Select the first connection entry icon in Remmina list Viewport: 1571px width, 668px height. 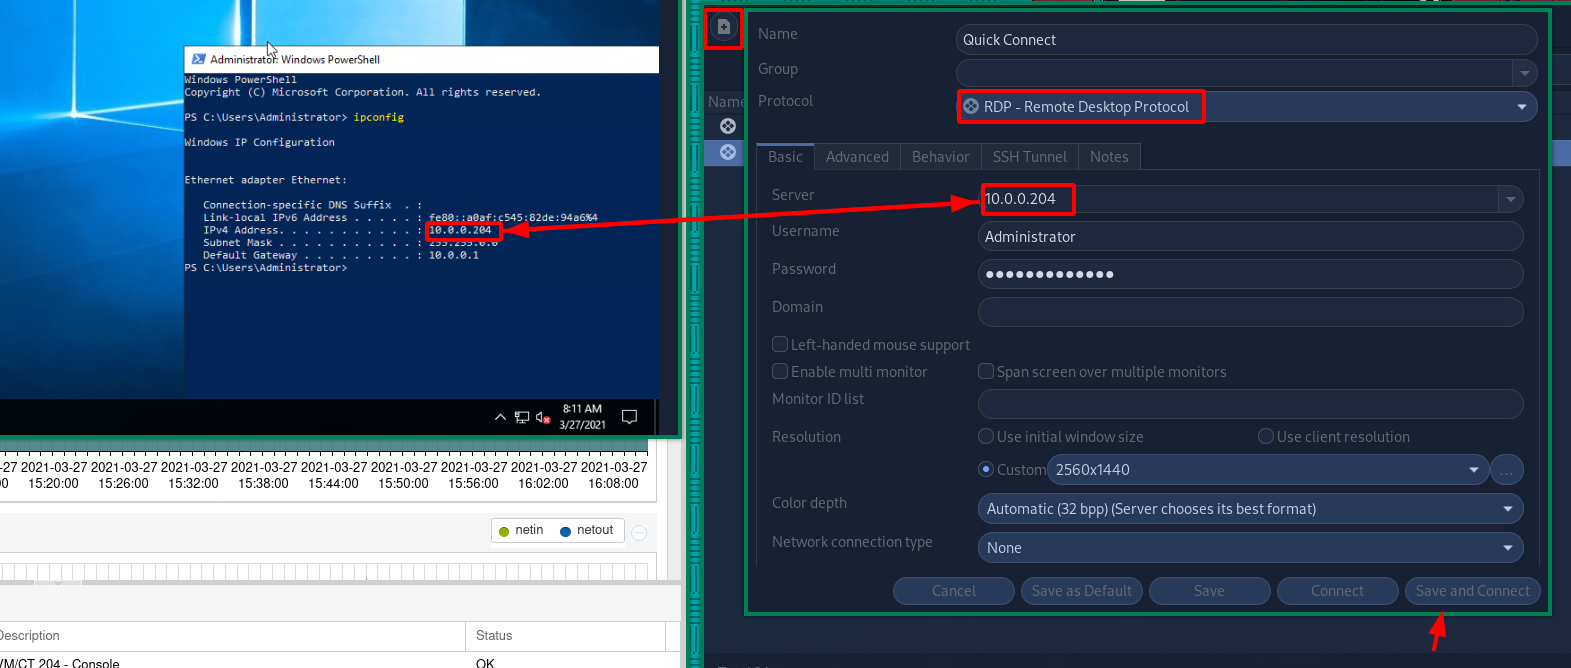coord(728,126)
